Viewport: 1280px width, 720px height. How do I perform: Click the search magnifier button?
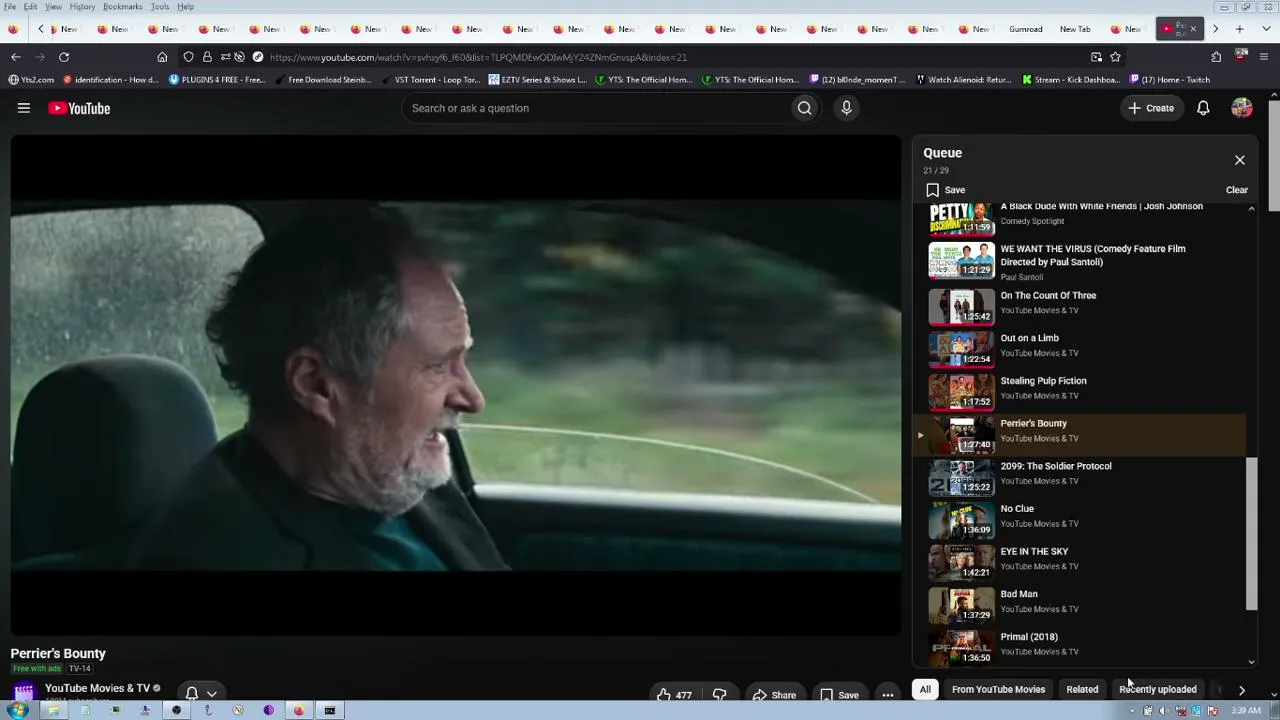[804, 108]
